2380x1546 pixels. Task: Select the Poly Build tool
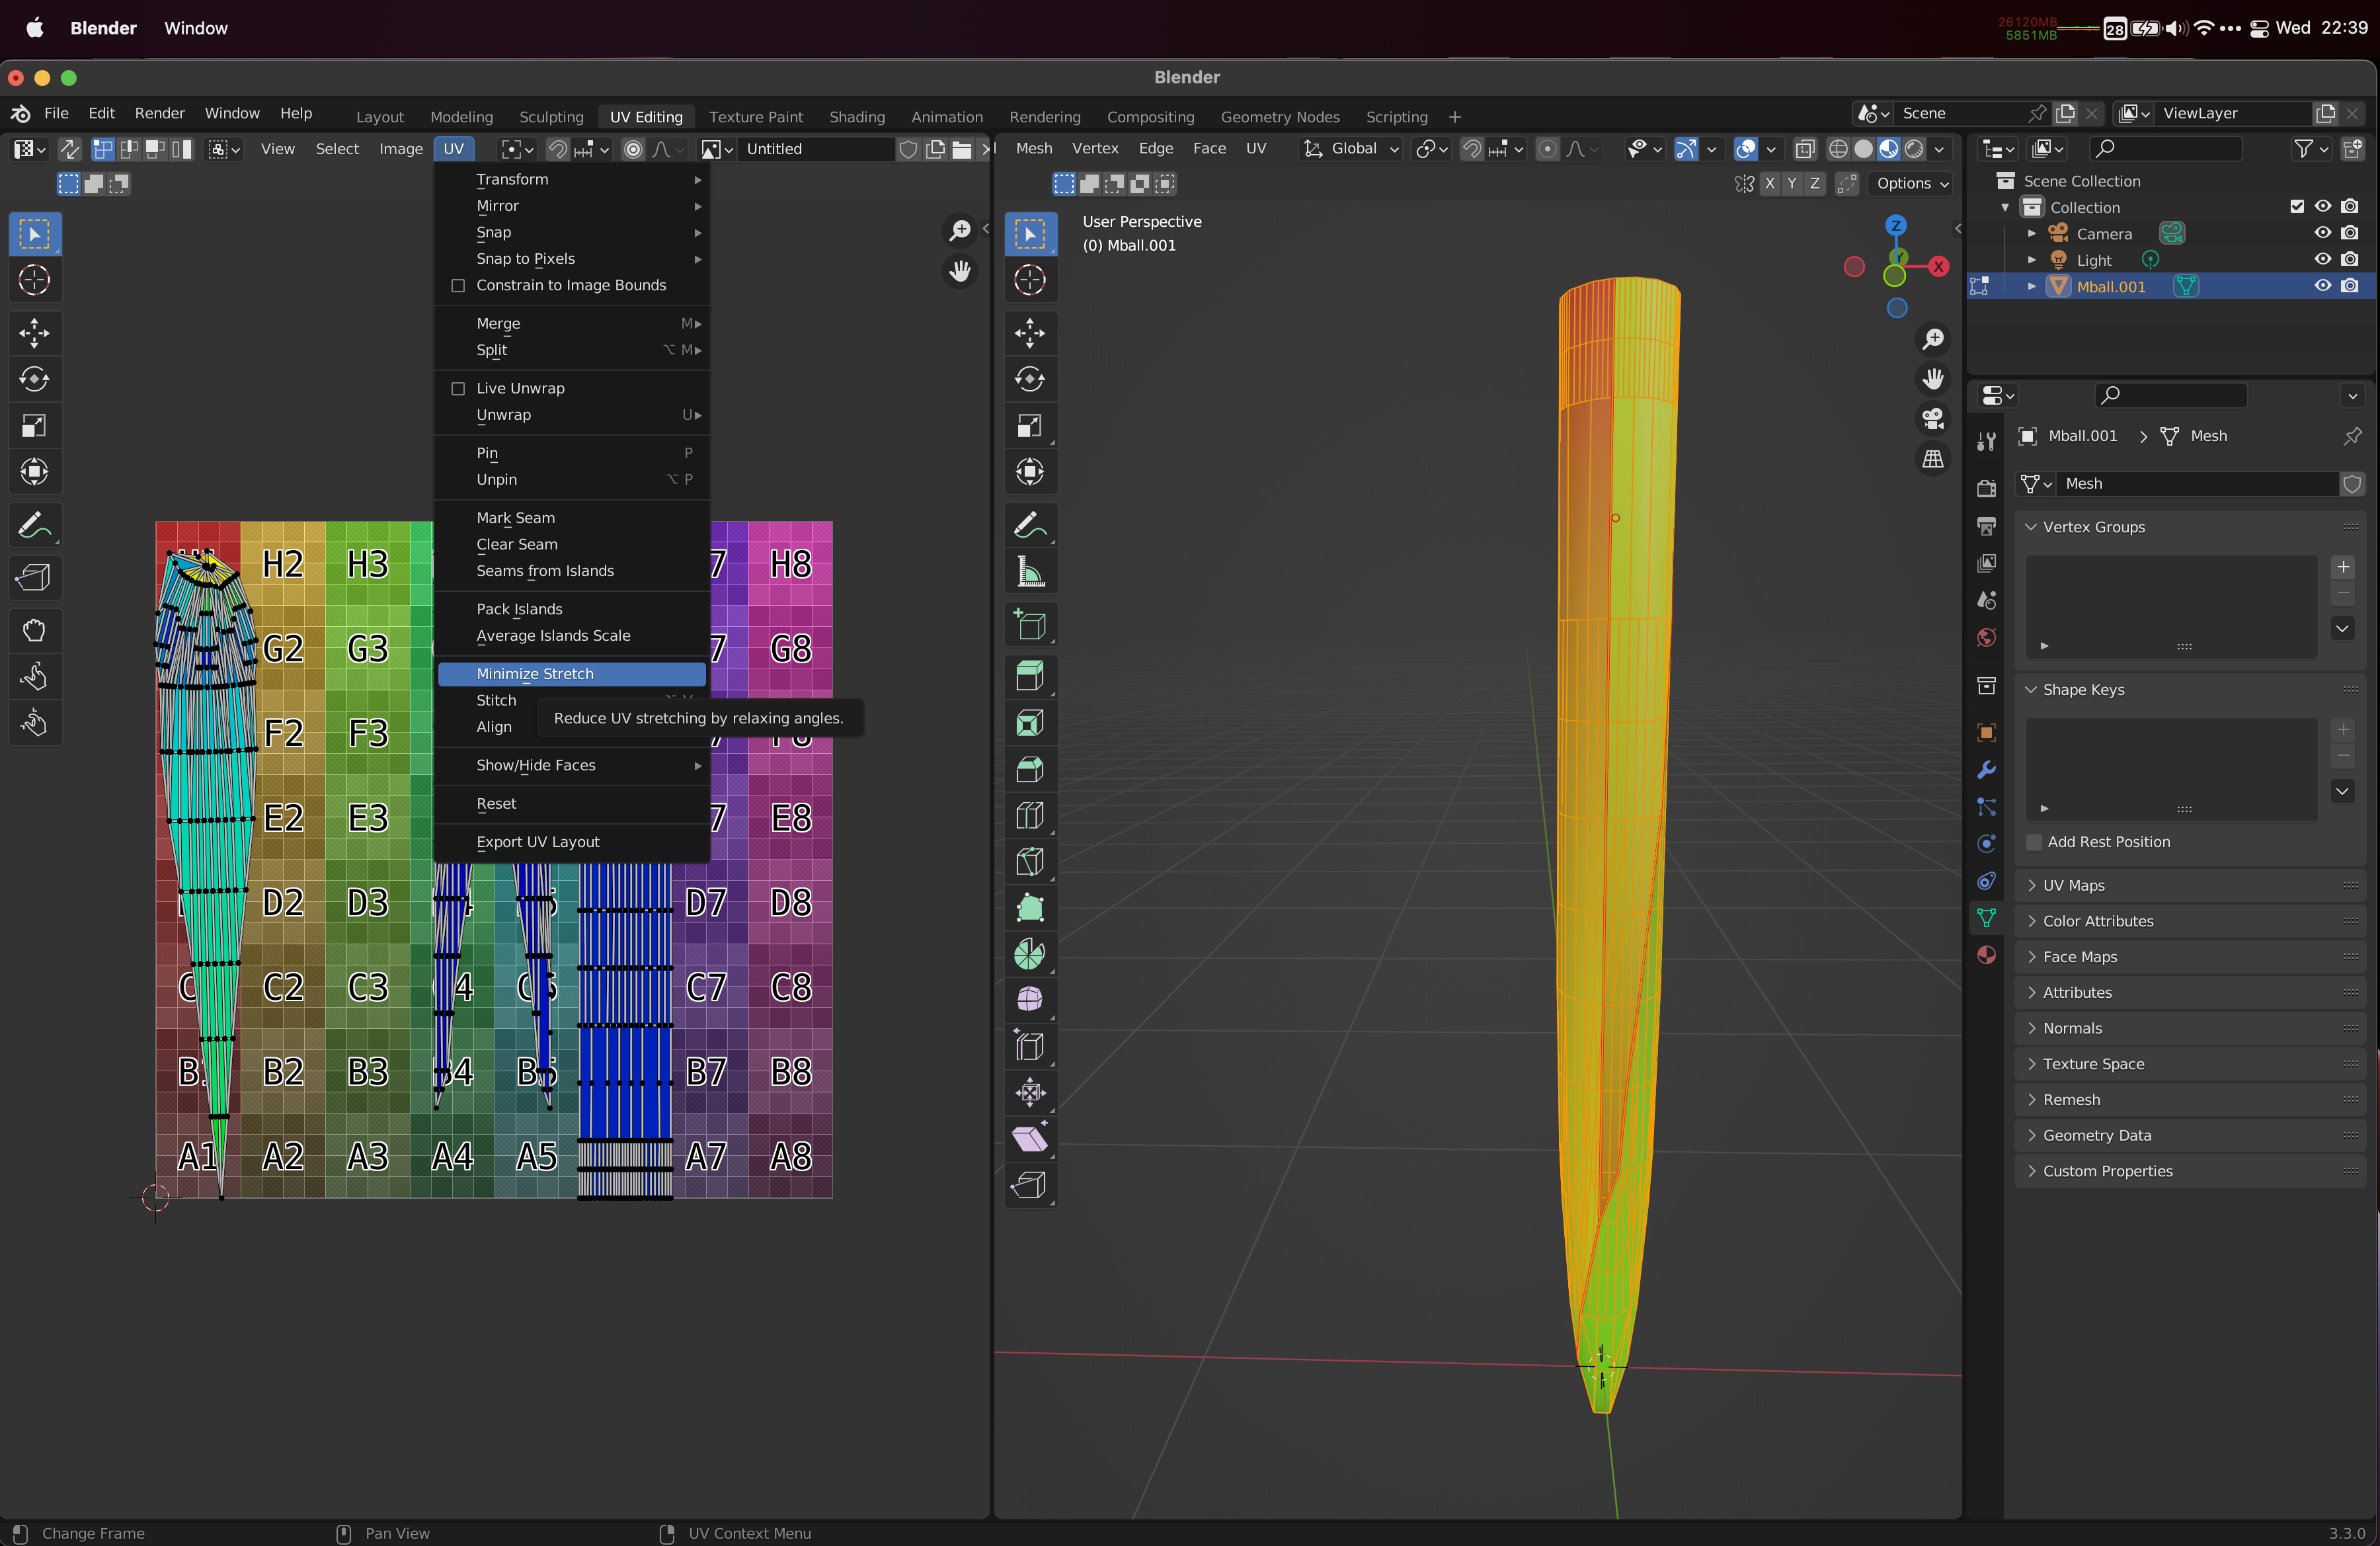coord(1030,908)
